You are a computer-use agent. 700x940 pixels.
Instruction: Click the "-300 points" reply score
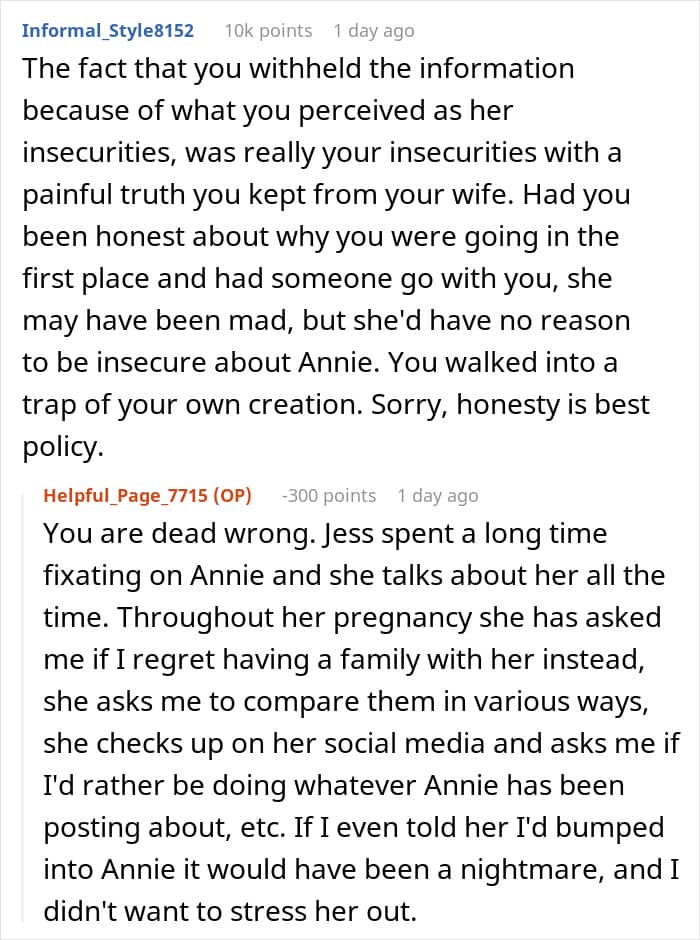[329, 496]
